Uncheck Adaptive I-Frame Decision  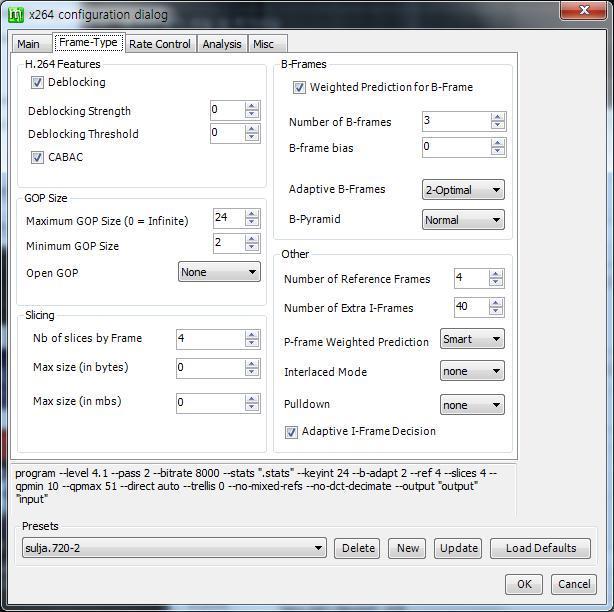pos(291,432)
